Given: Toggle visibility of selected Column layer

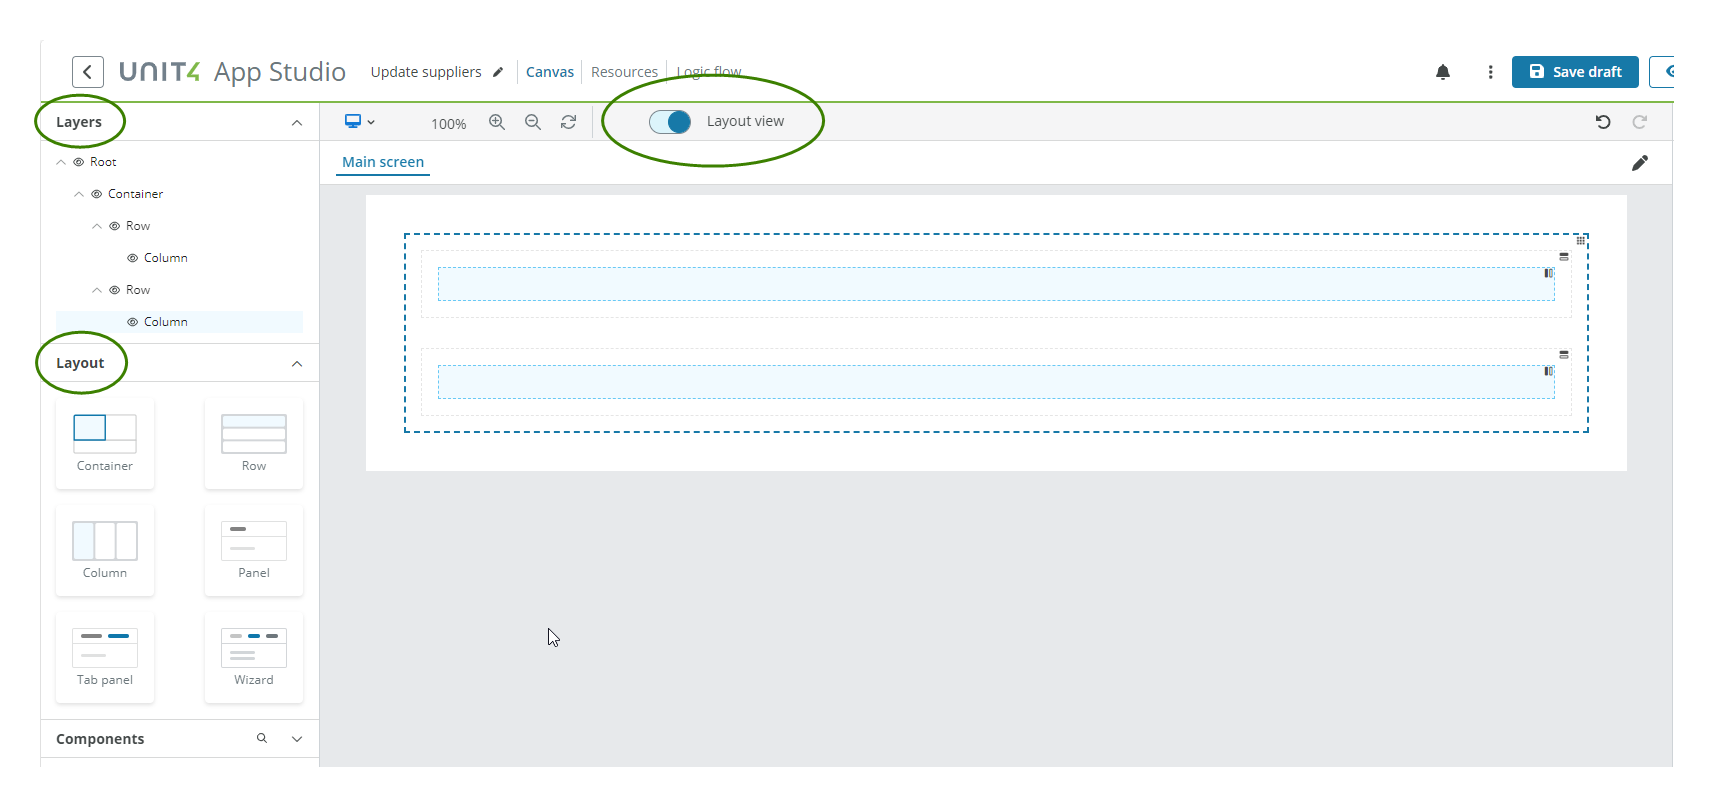Looking at the screenshot, I should coord(133,322).
